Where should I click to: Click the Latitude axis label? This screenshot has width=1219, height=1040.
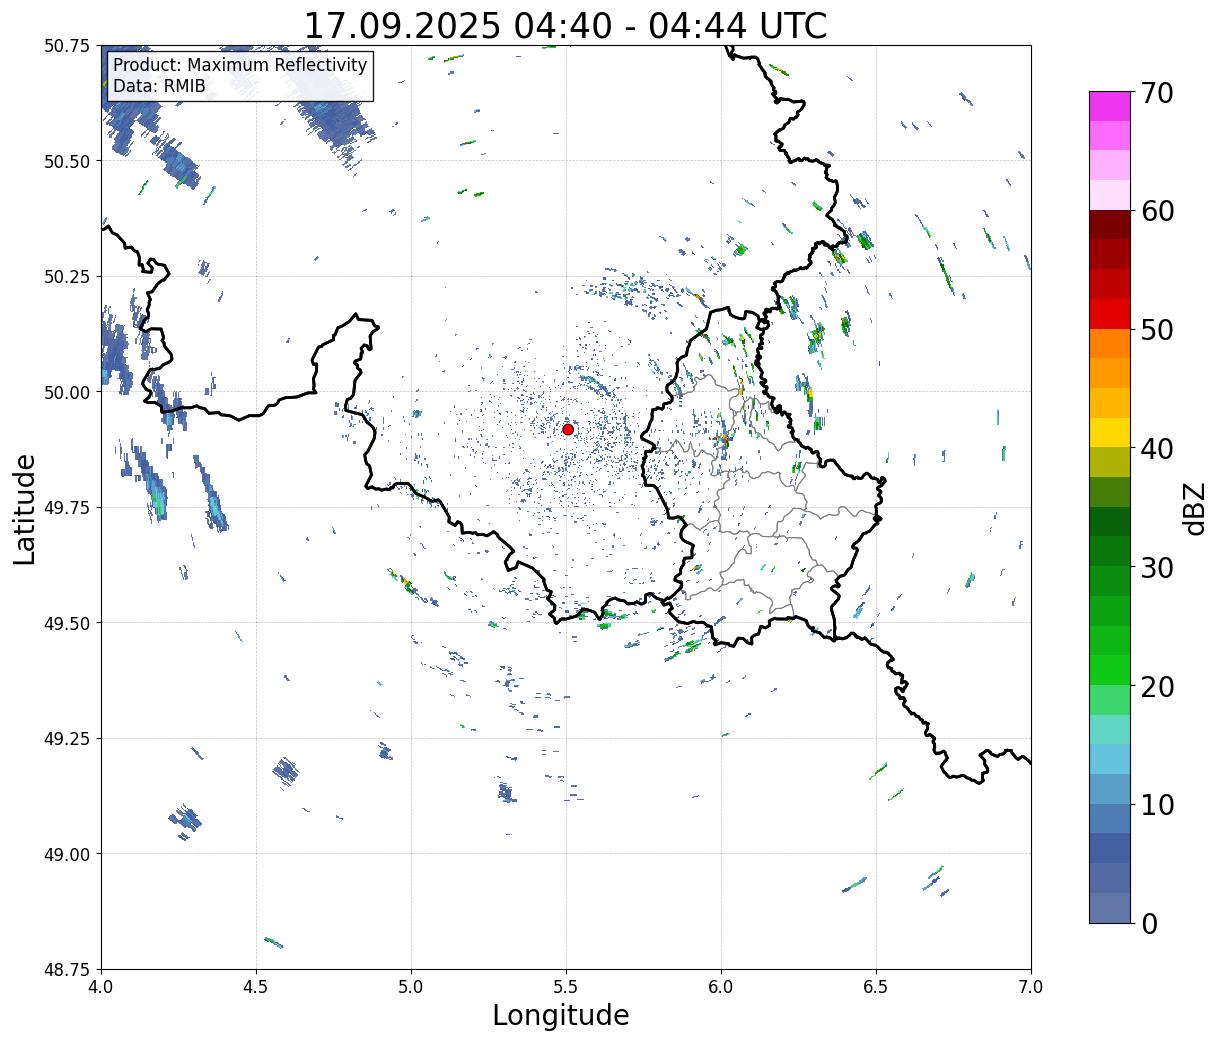25,508
